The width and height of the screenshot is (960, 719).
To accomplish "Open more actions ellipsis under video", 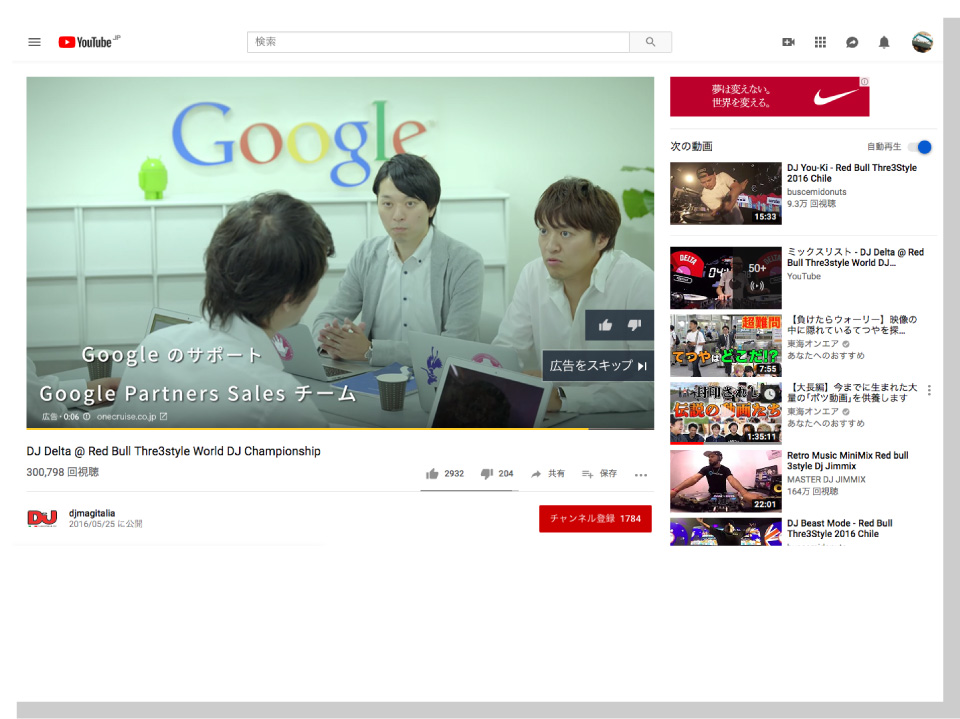I will click(641, 475).
